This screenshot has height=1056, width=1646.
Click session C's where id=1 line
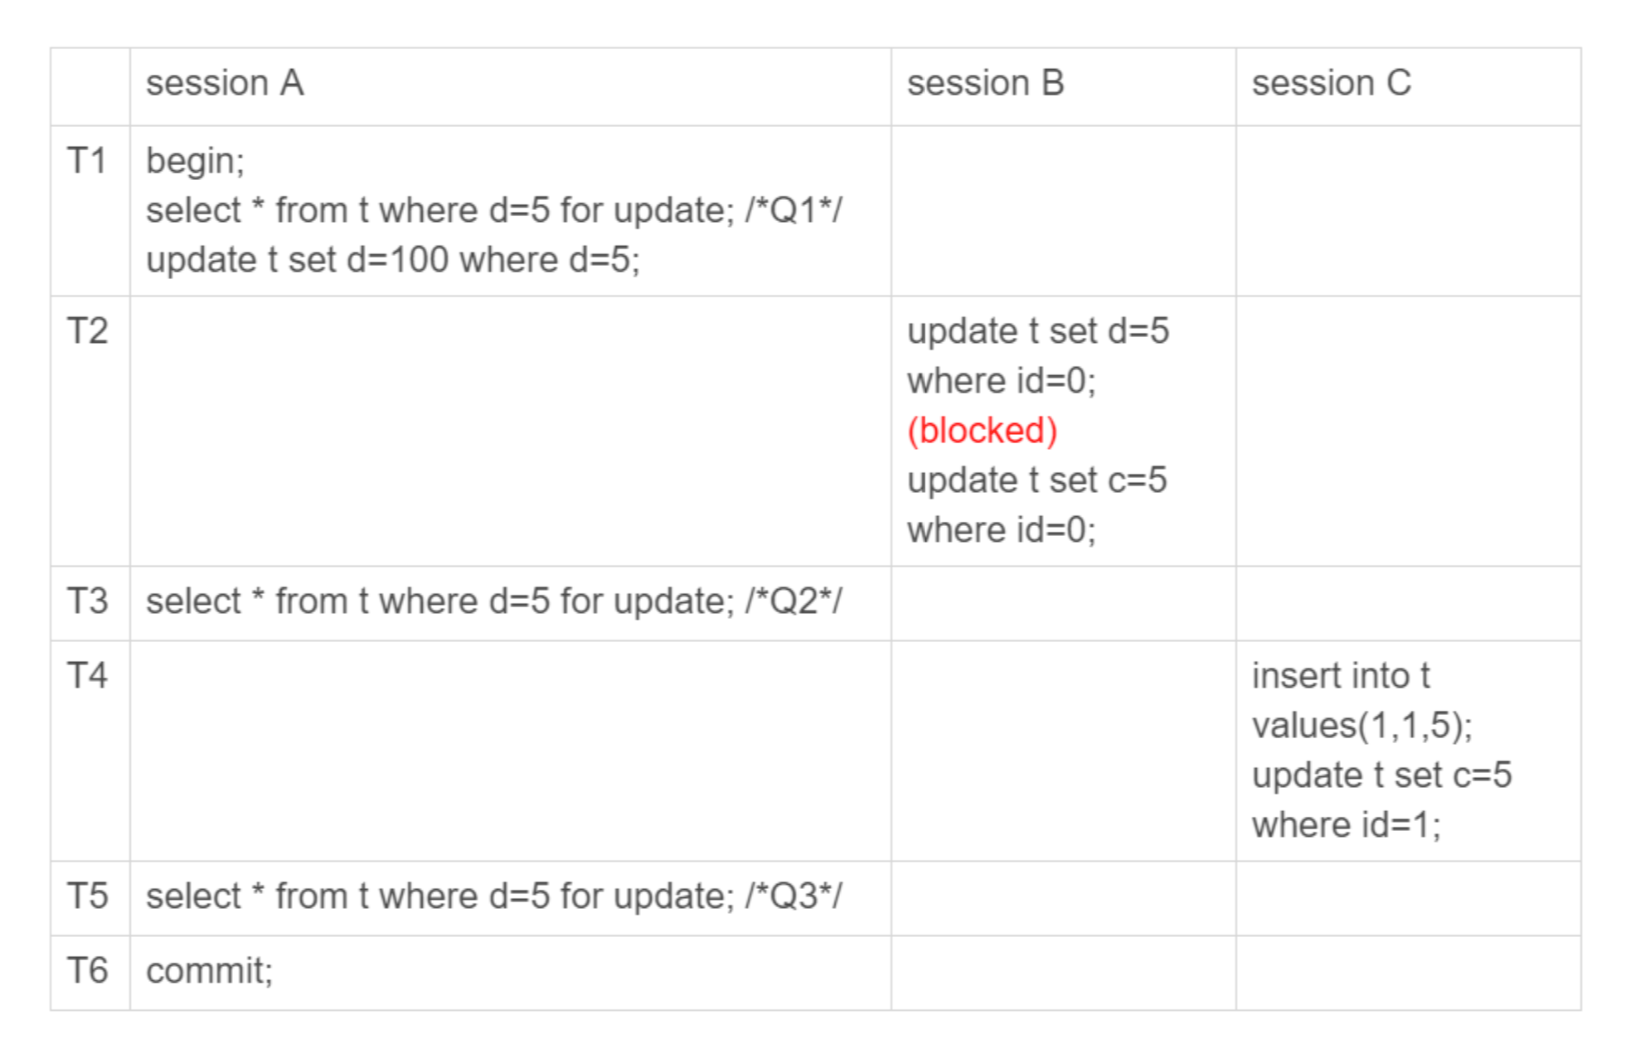[x=1347, y=825]
